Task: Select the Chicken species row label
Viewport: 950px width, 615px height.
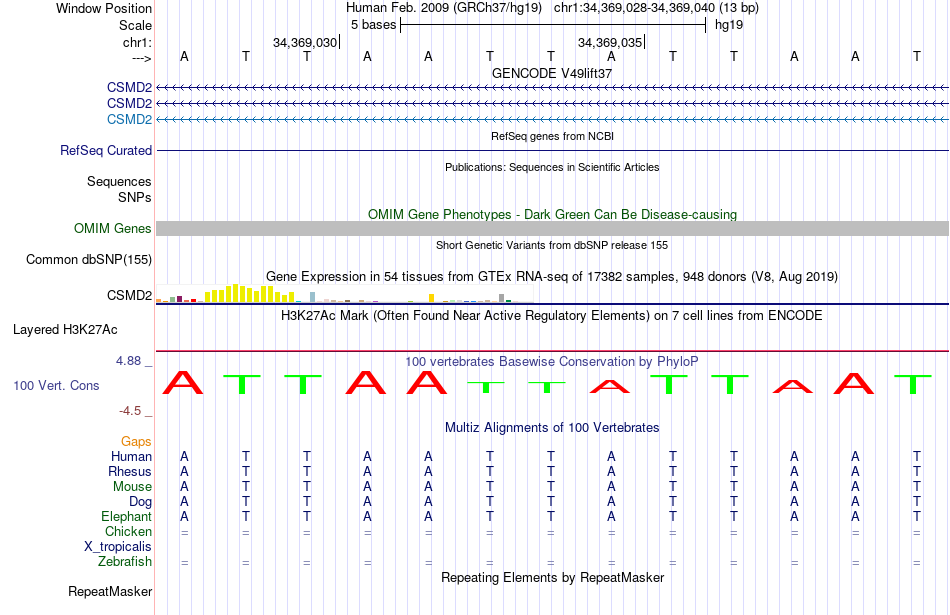Action: click(x=128, y=531)
